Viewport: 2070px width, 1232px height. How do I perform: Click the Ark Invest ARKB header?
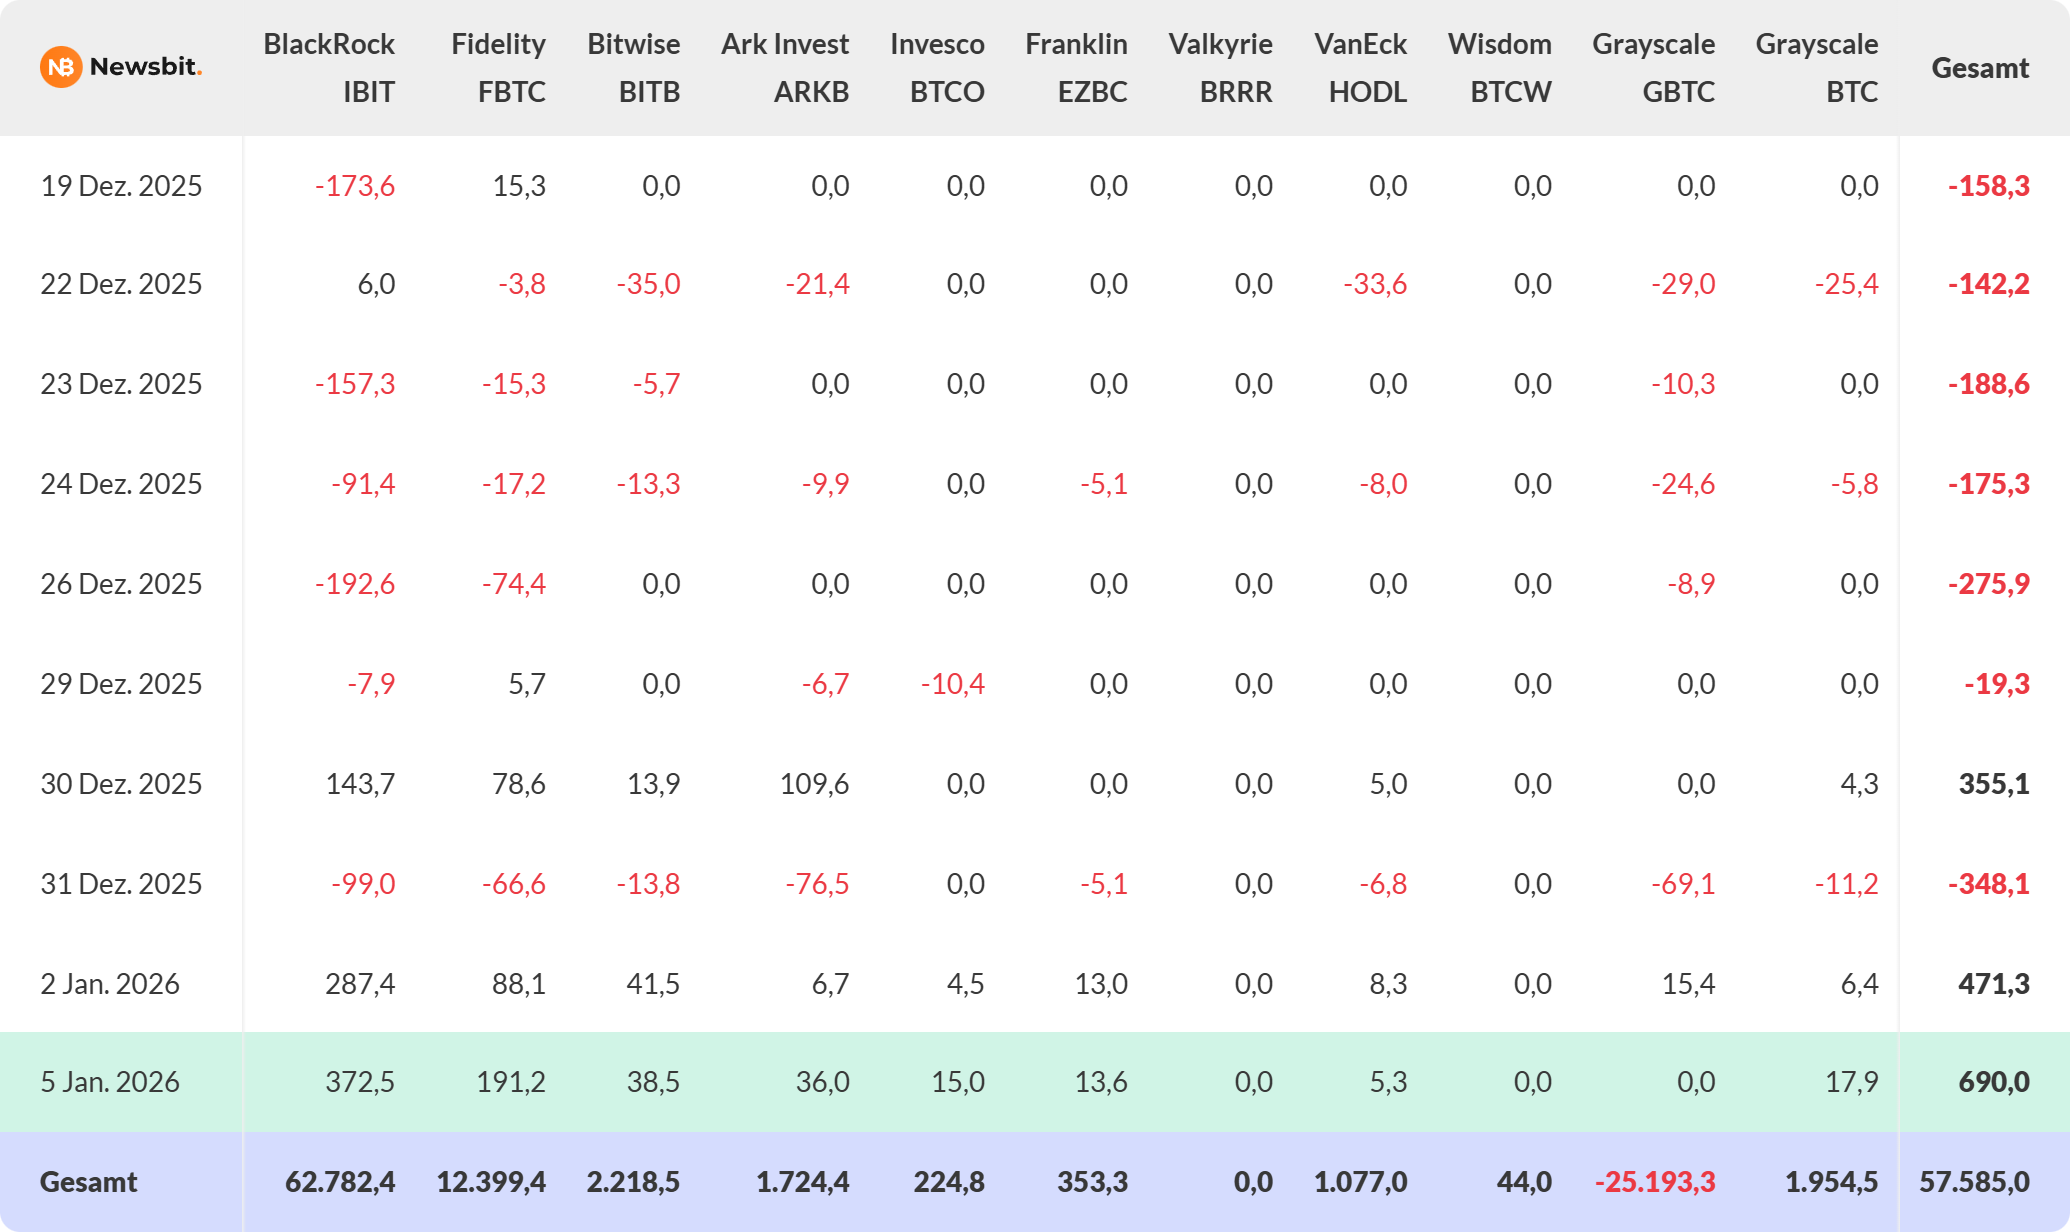tap(785, 68)
